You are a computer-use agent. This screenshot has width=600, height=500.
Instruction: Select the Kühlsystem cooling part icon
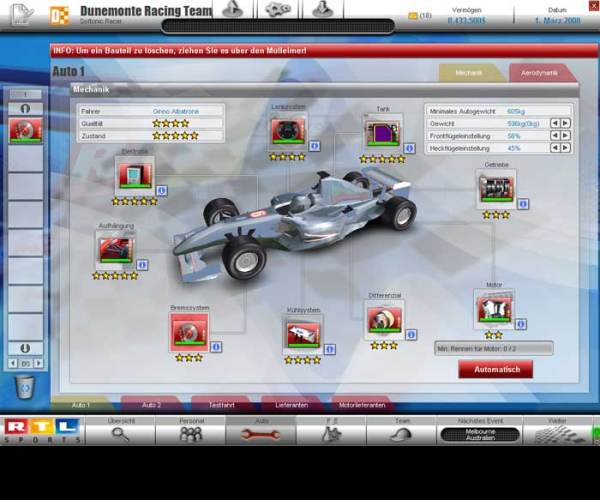(x=303, y=334)
